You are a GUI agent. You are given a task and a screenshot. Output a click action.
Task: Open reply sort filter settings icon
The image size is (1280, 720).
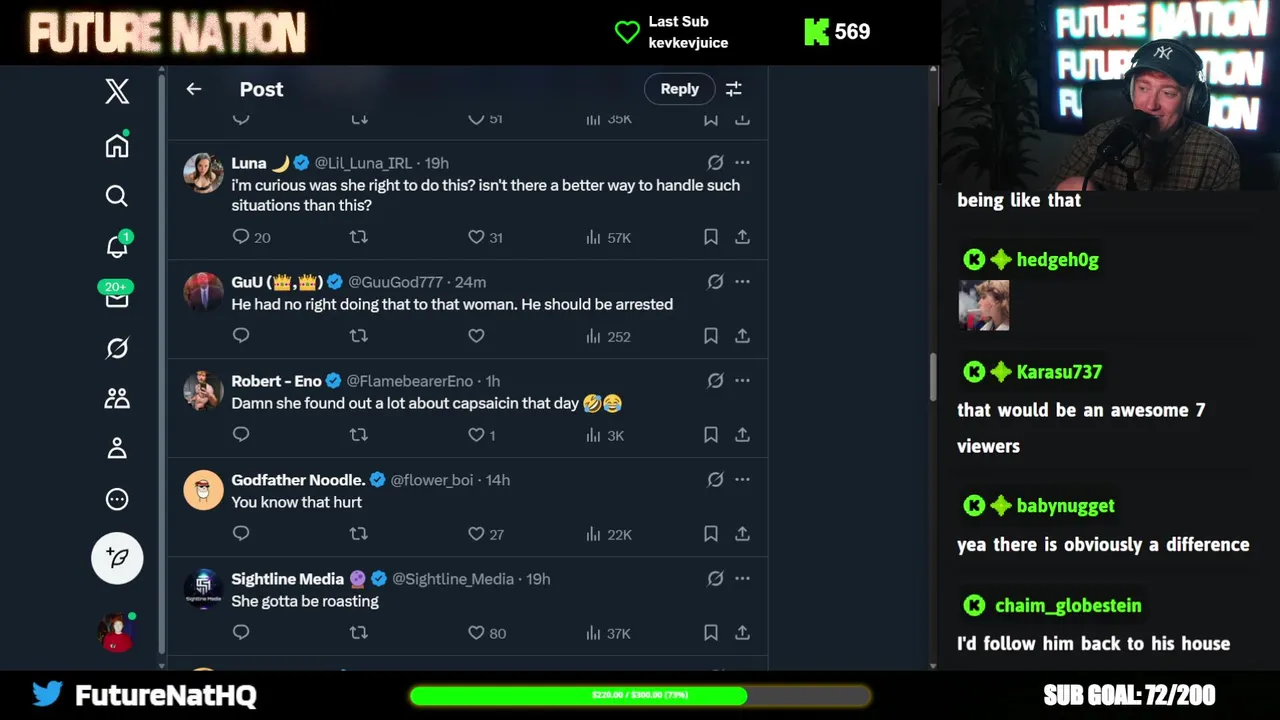tap(733, 89)
